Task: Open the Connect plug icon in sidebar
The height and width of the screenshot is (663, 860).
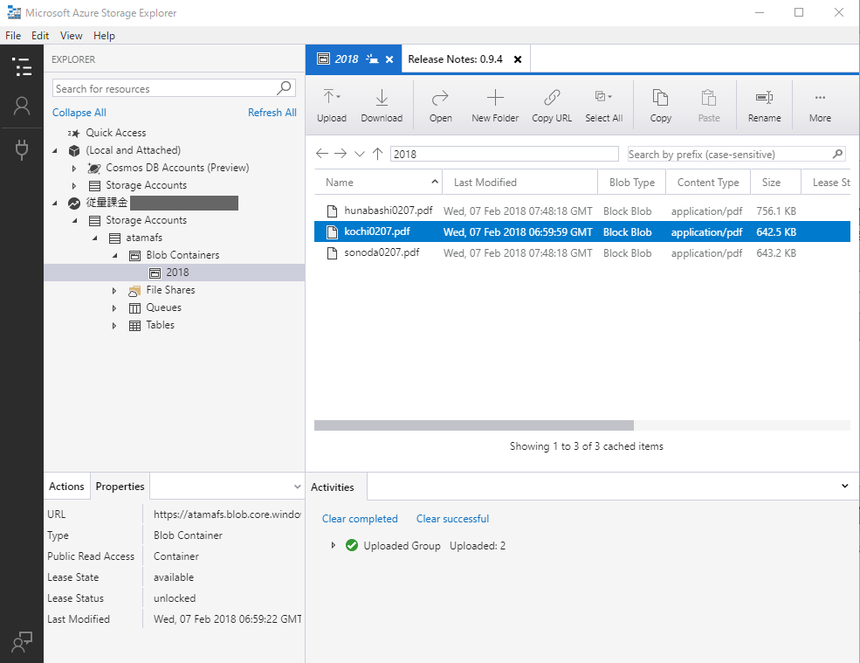Action: (x=22, y=150)
